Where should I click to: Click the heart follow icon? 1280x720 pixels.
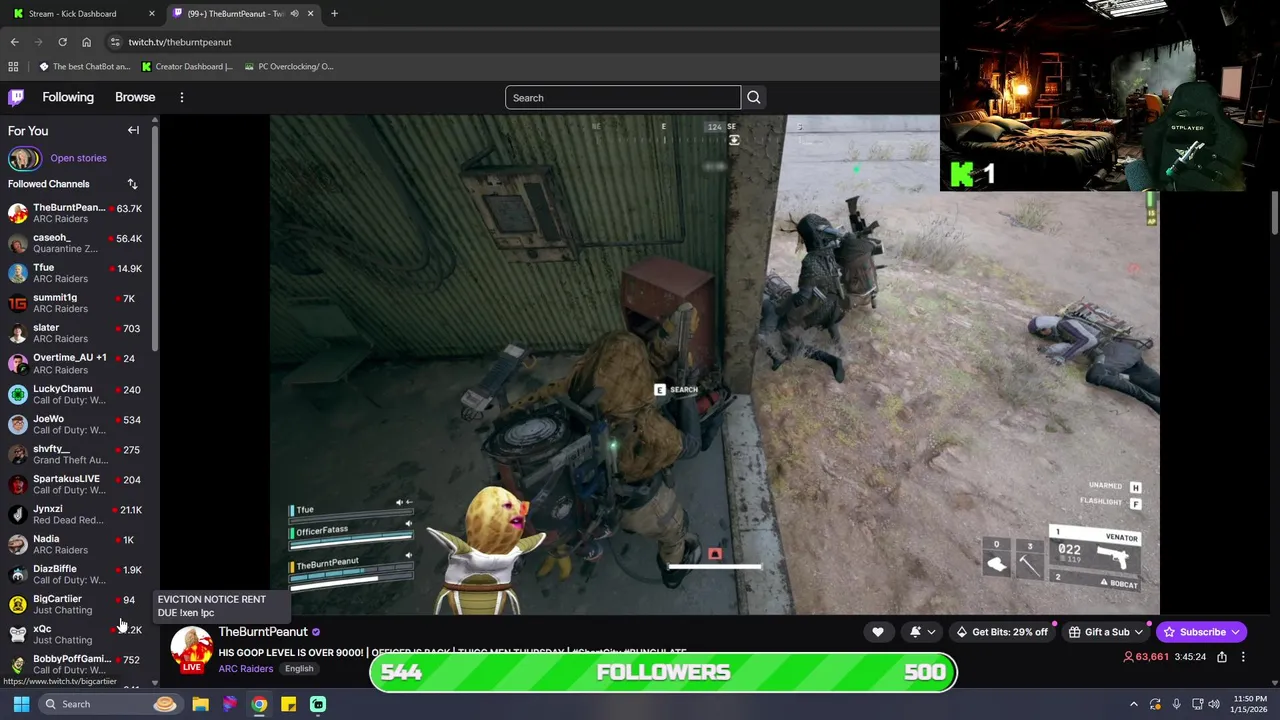click(x=878, y=632)
